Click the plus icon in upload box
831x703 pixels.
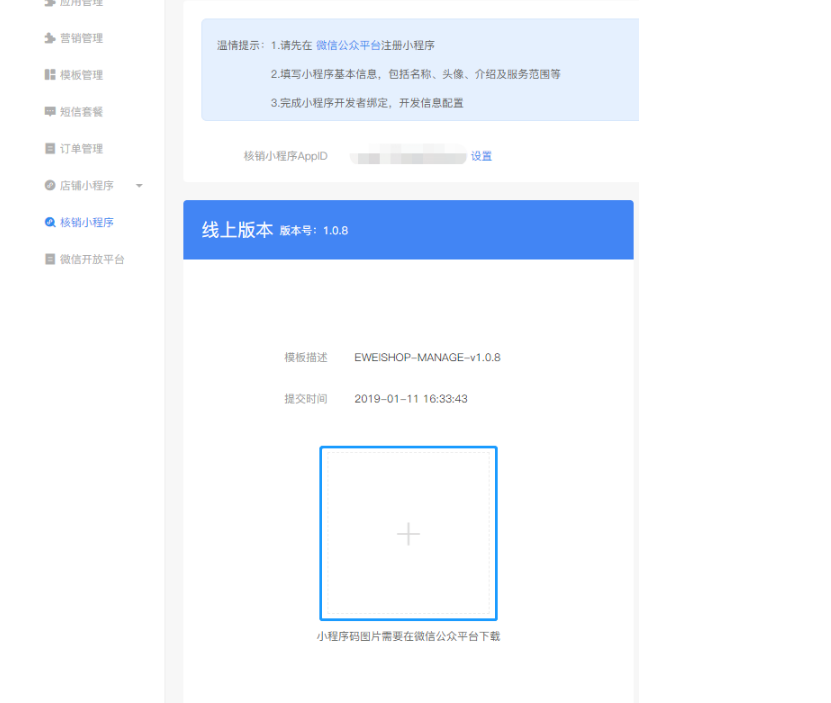click(408, 534)
